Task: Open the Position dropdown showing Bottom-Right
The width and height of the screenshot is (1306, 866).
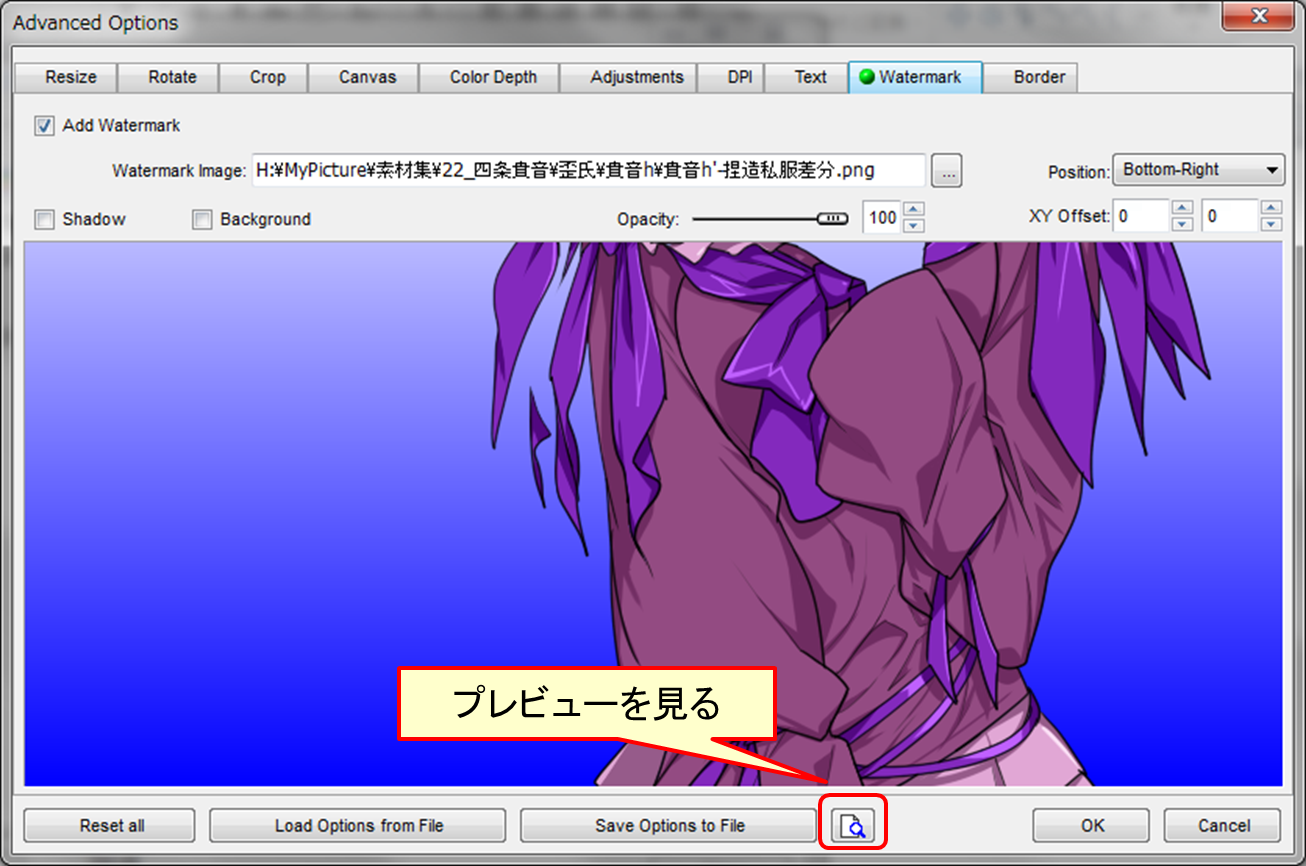Action: pyautogui.click(x=1199, y=170)
